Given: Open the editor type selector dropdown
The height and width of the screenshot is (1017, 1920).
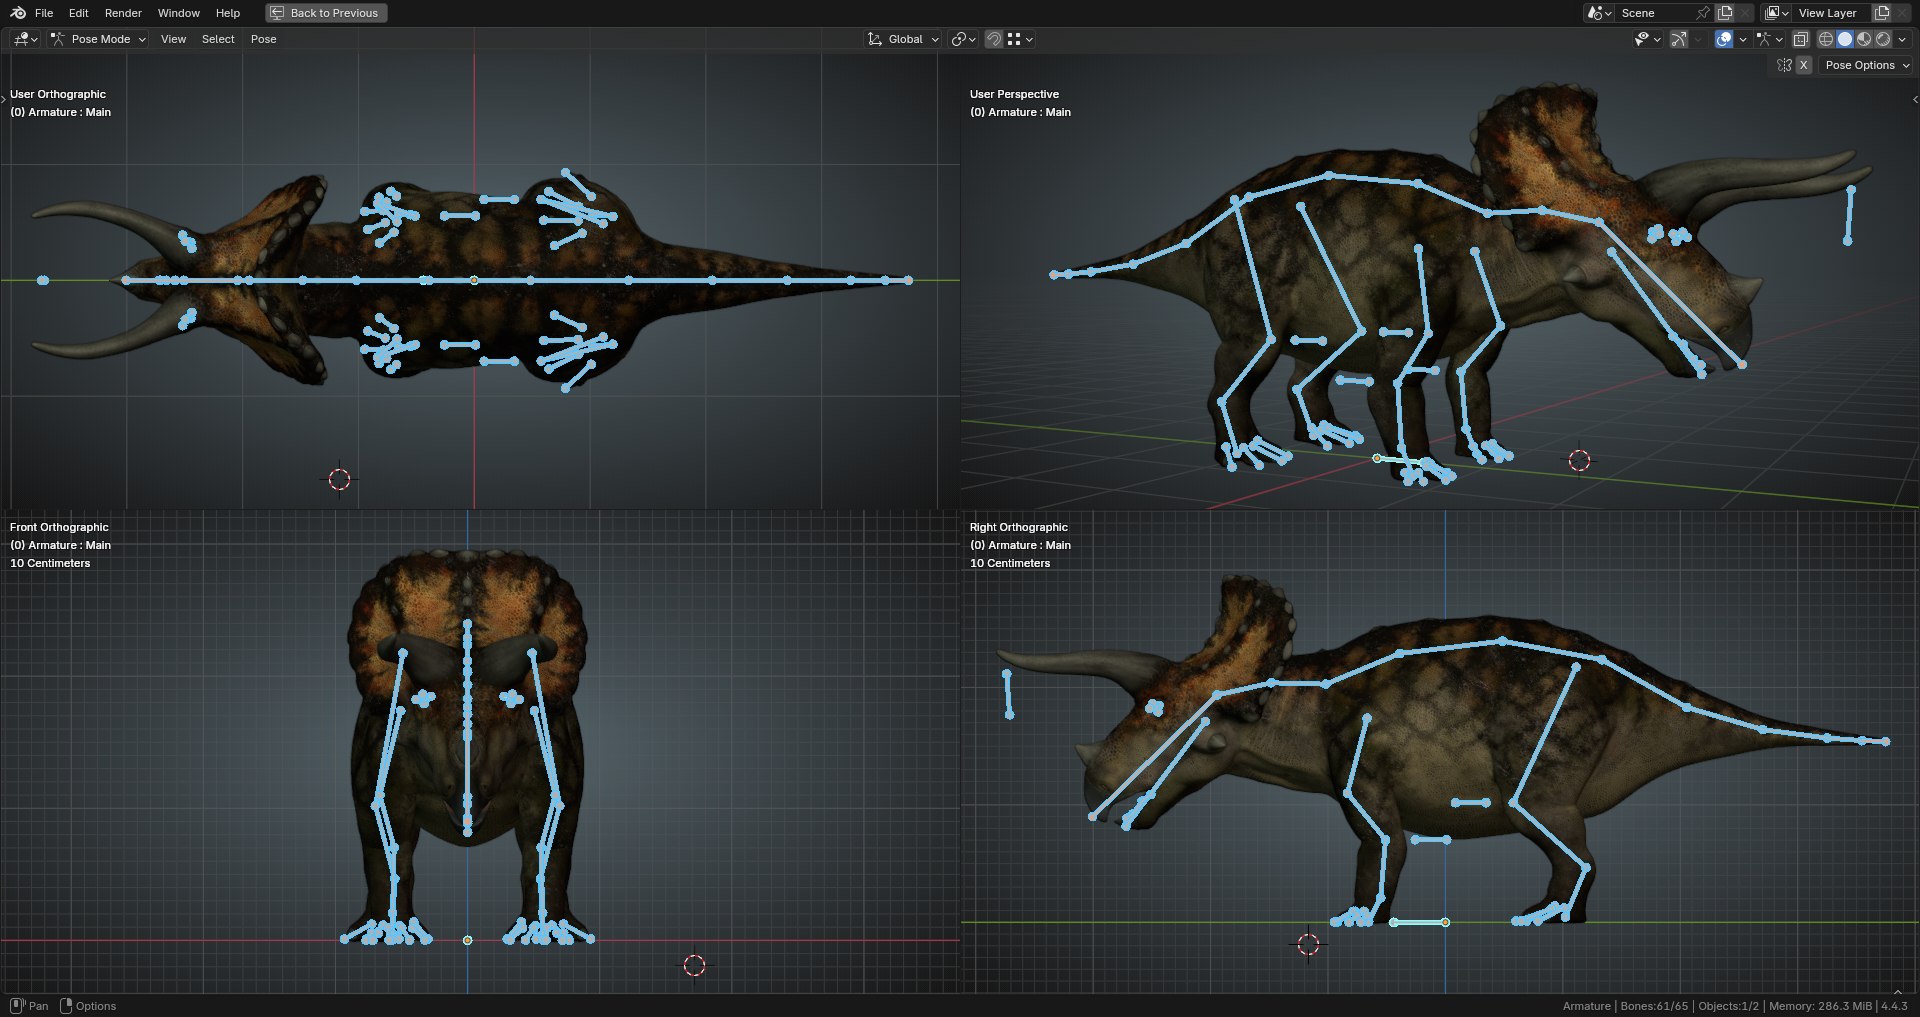Looking at the screenshot, I should tap(25, 39).
